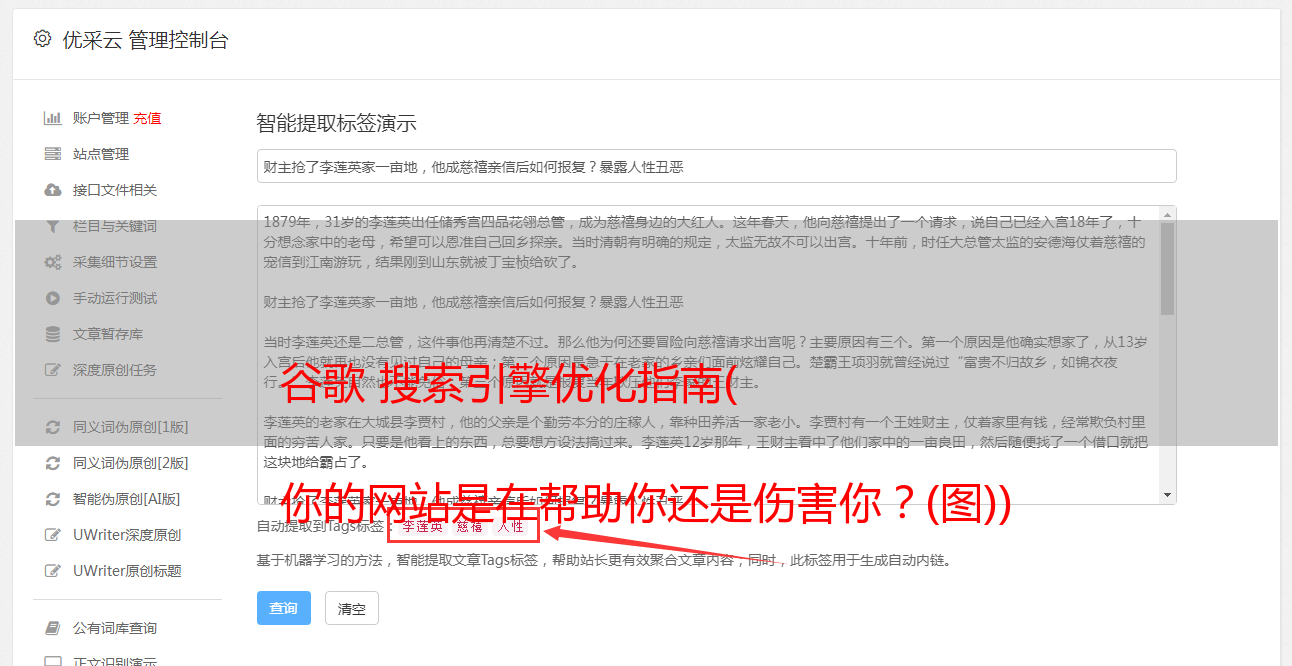Click the scroll-down arrow of text area
Viewport: 1292px width, 666px height.
pos(1167,495)
